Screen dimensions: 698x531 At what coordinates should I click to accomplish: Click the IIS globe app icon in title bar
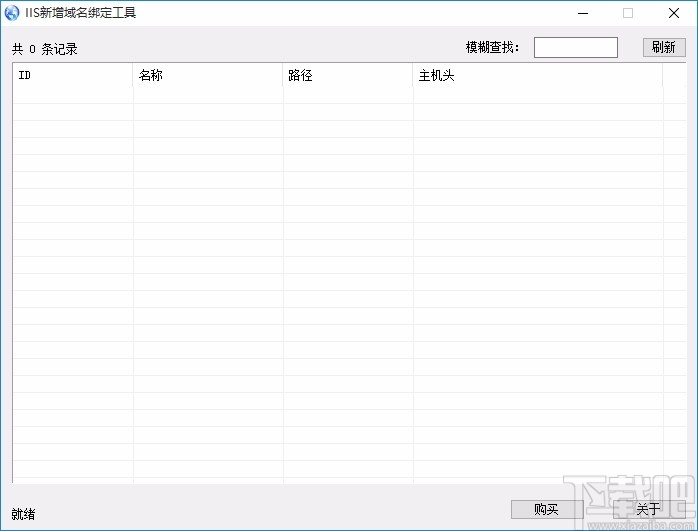click(x=12, y=12)
